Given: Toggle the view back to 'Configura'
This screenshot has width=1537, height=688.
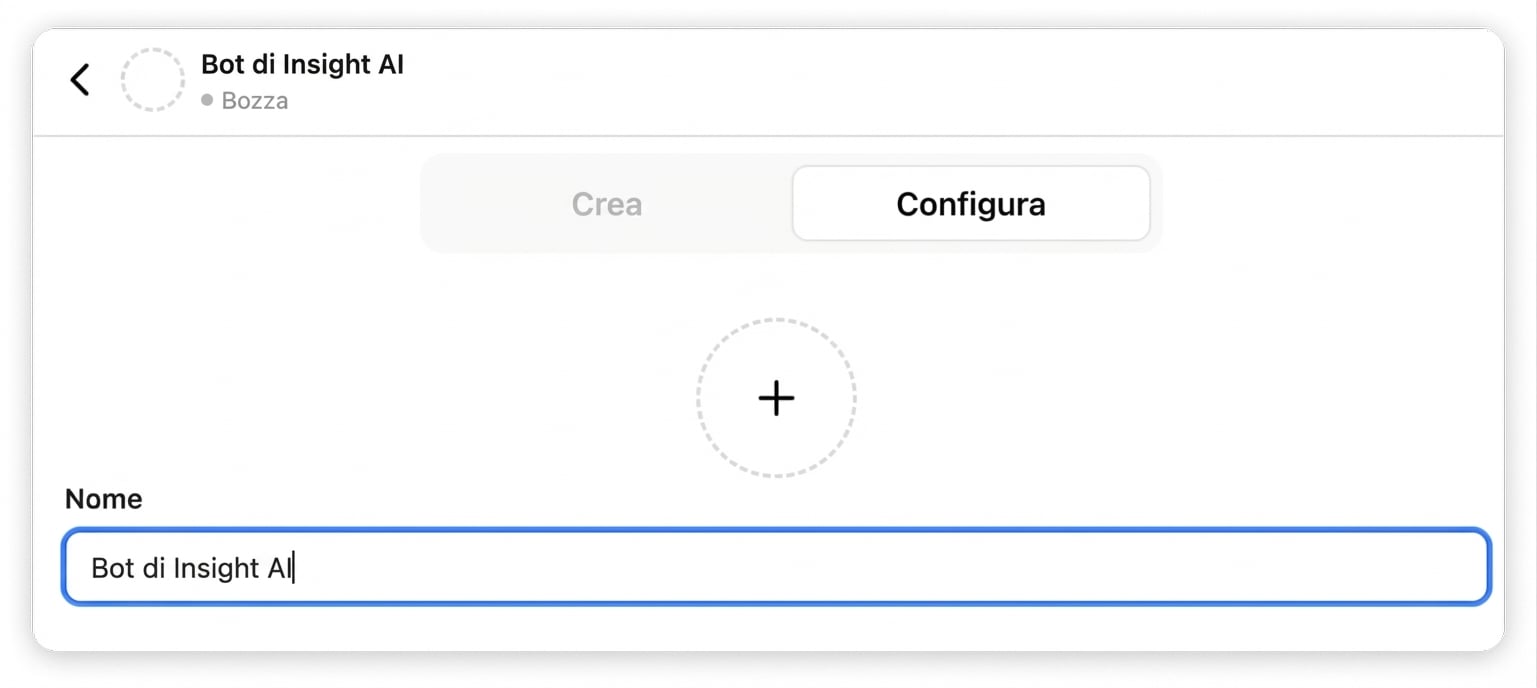Looking at the screenshot, I should click(x=971, y=203).
